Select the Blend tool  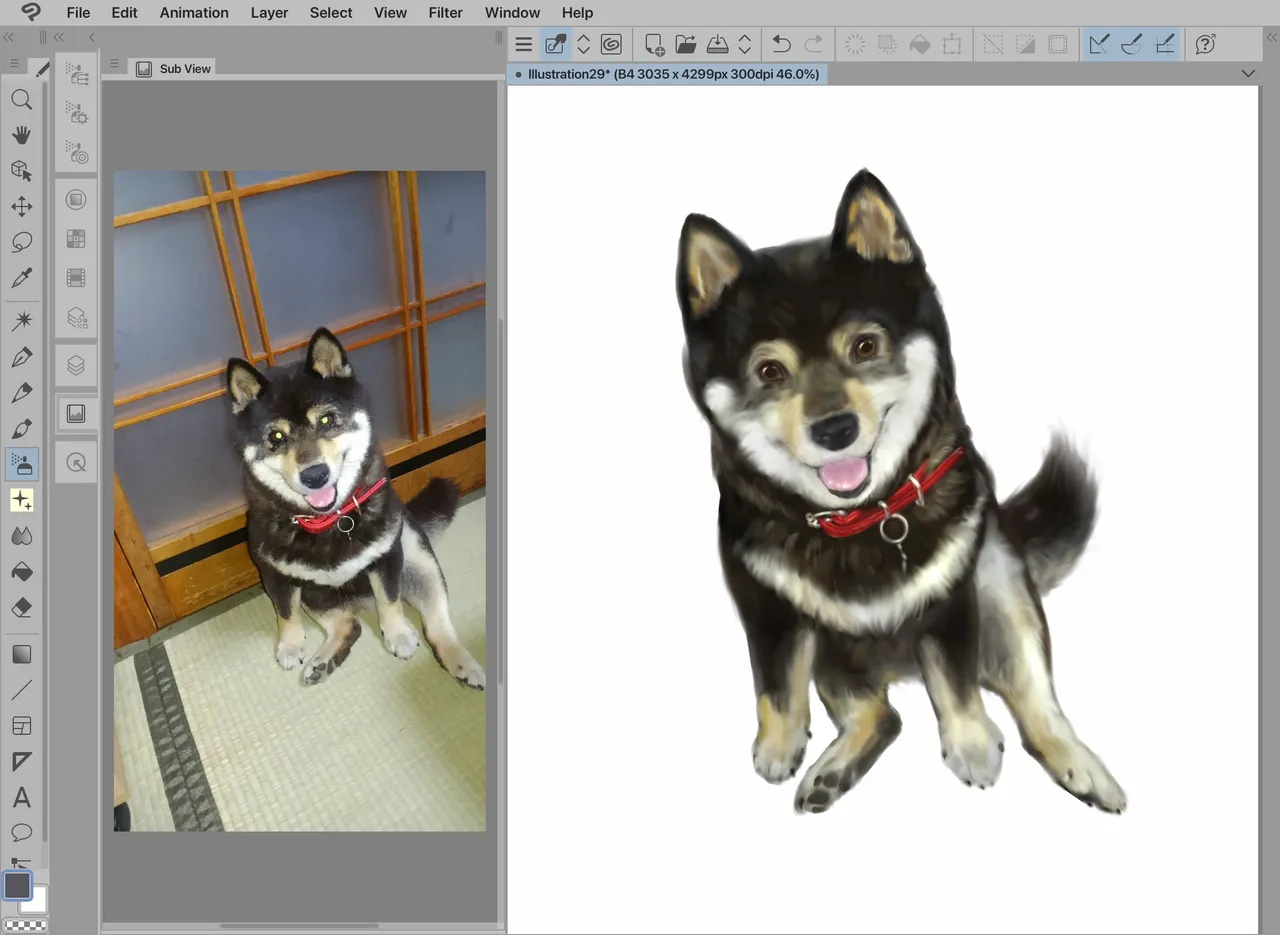click(21, 536)
